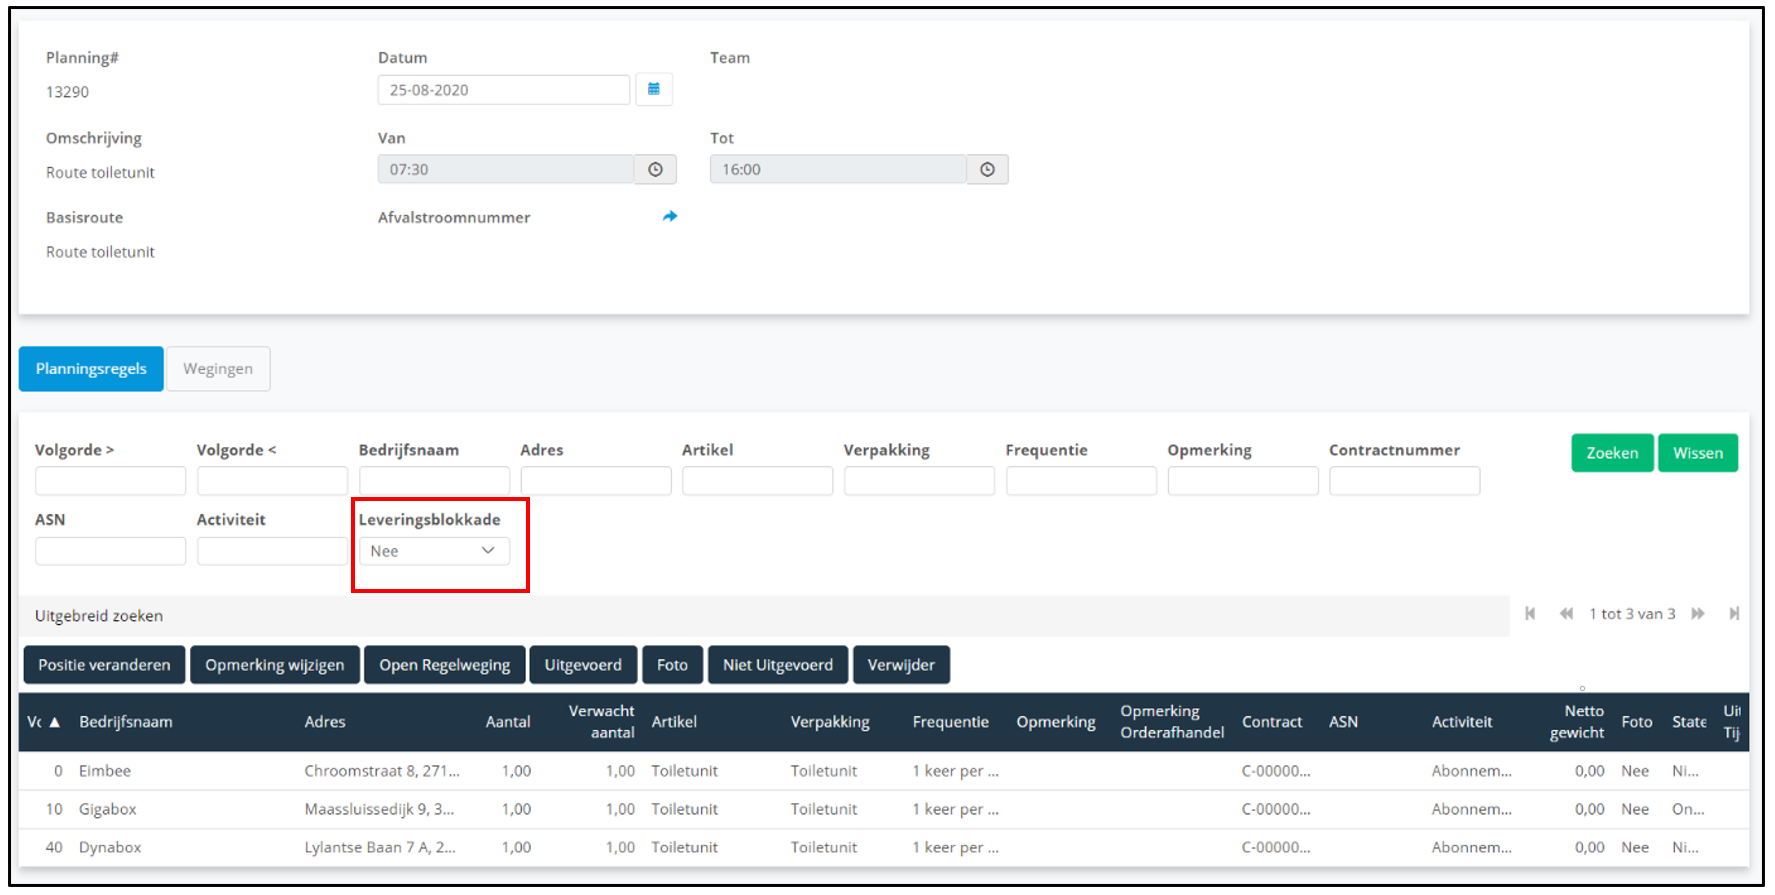Sort by Frequentie column header
This screenshot has height=895, width=1775.
click(x=951, y=722)
